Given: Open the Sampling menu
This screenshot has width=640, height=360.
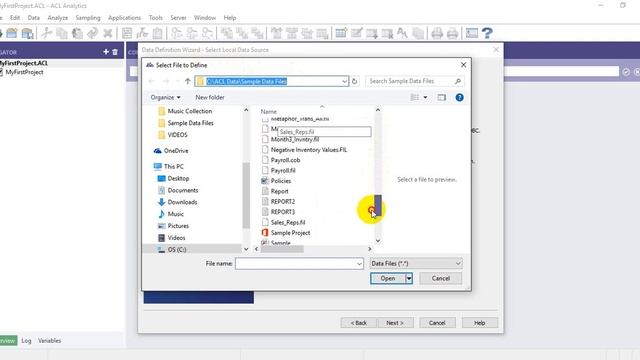Looking at the screenshot, I should pos(88,18).
